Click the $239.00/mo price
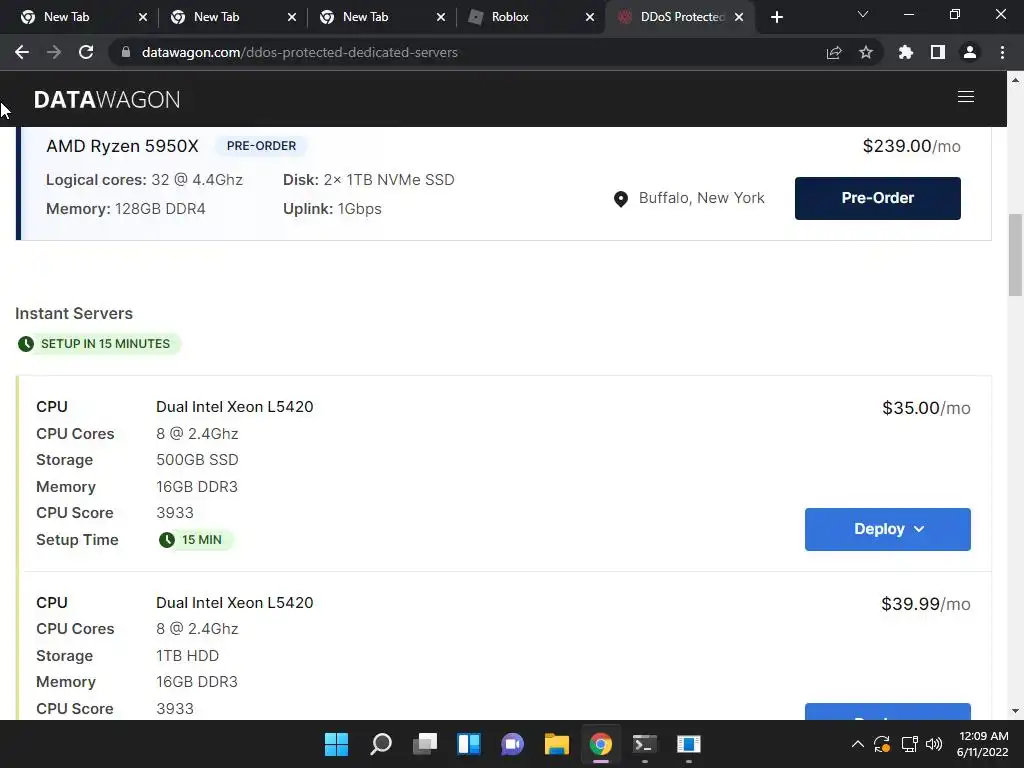The image size is (1024, 768). [x=912, y=146]
